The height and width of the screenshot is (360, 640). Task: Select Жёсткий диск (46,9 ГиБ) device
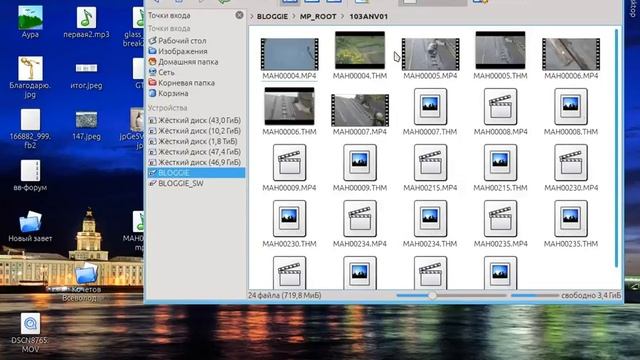point(196,162)
